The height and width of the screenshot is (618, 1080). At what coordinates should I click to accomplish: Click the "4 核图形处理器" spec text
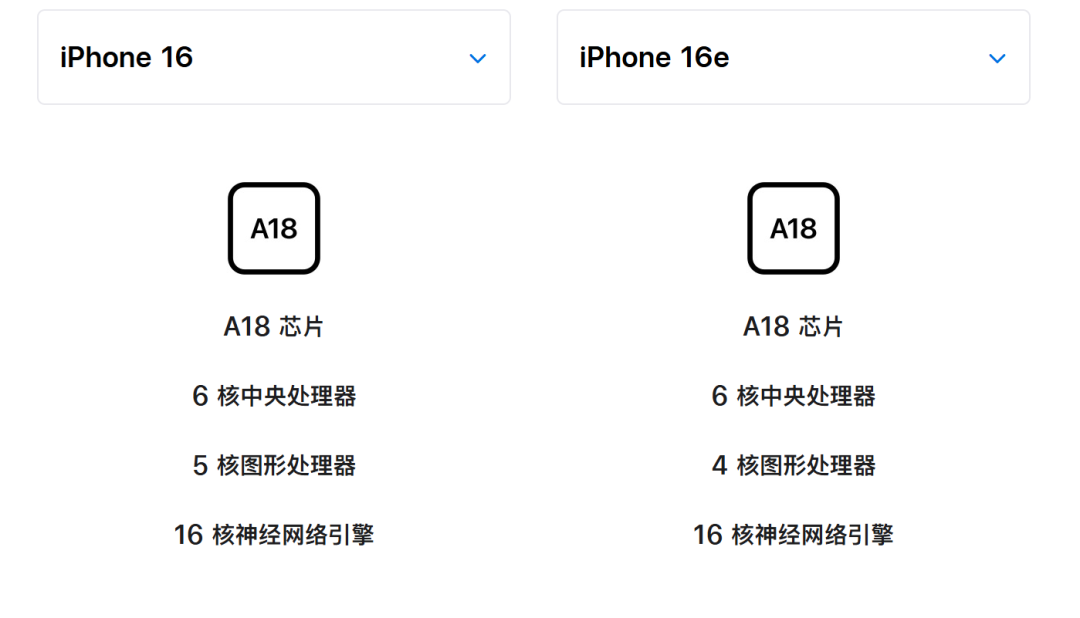[x=793, y=465]
